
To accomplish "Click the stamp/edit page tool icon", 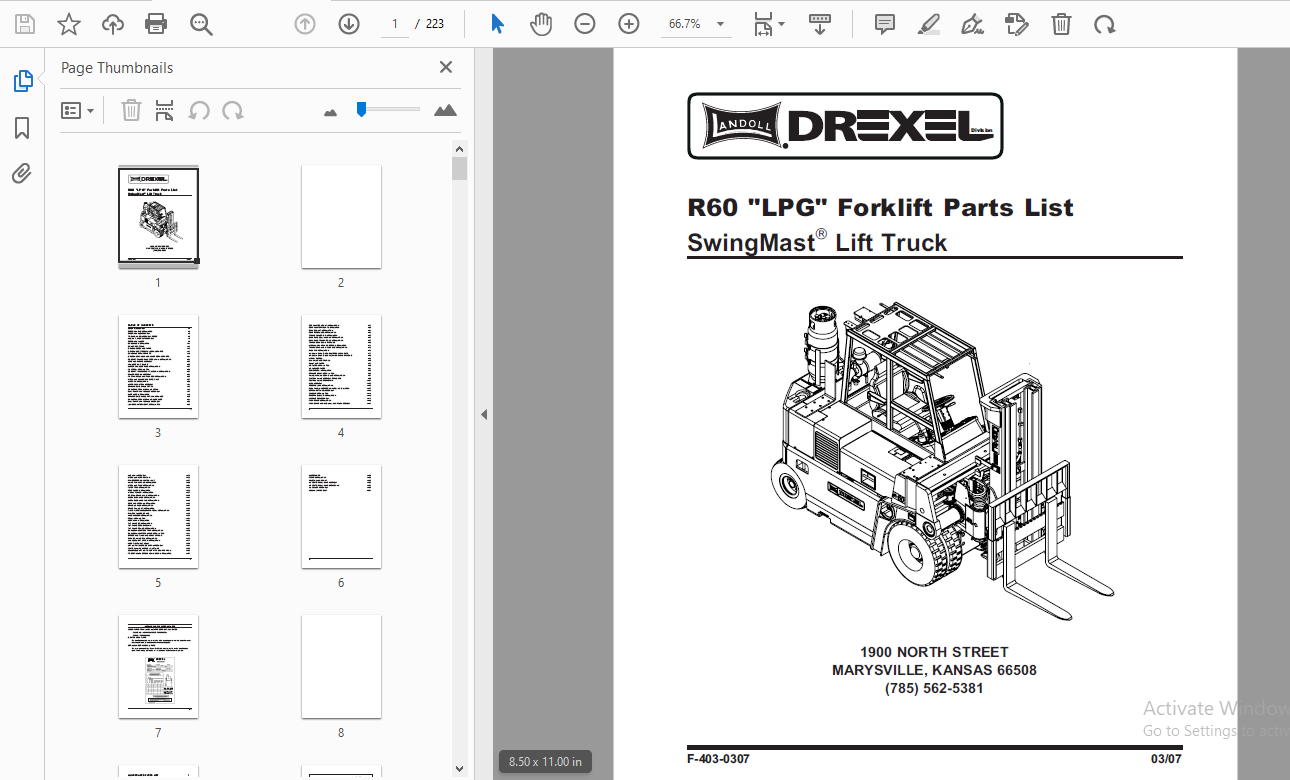I will pyautogui.click(x=1017, y=24).
